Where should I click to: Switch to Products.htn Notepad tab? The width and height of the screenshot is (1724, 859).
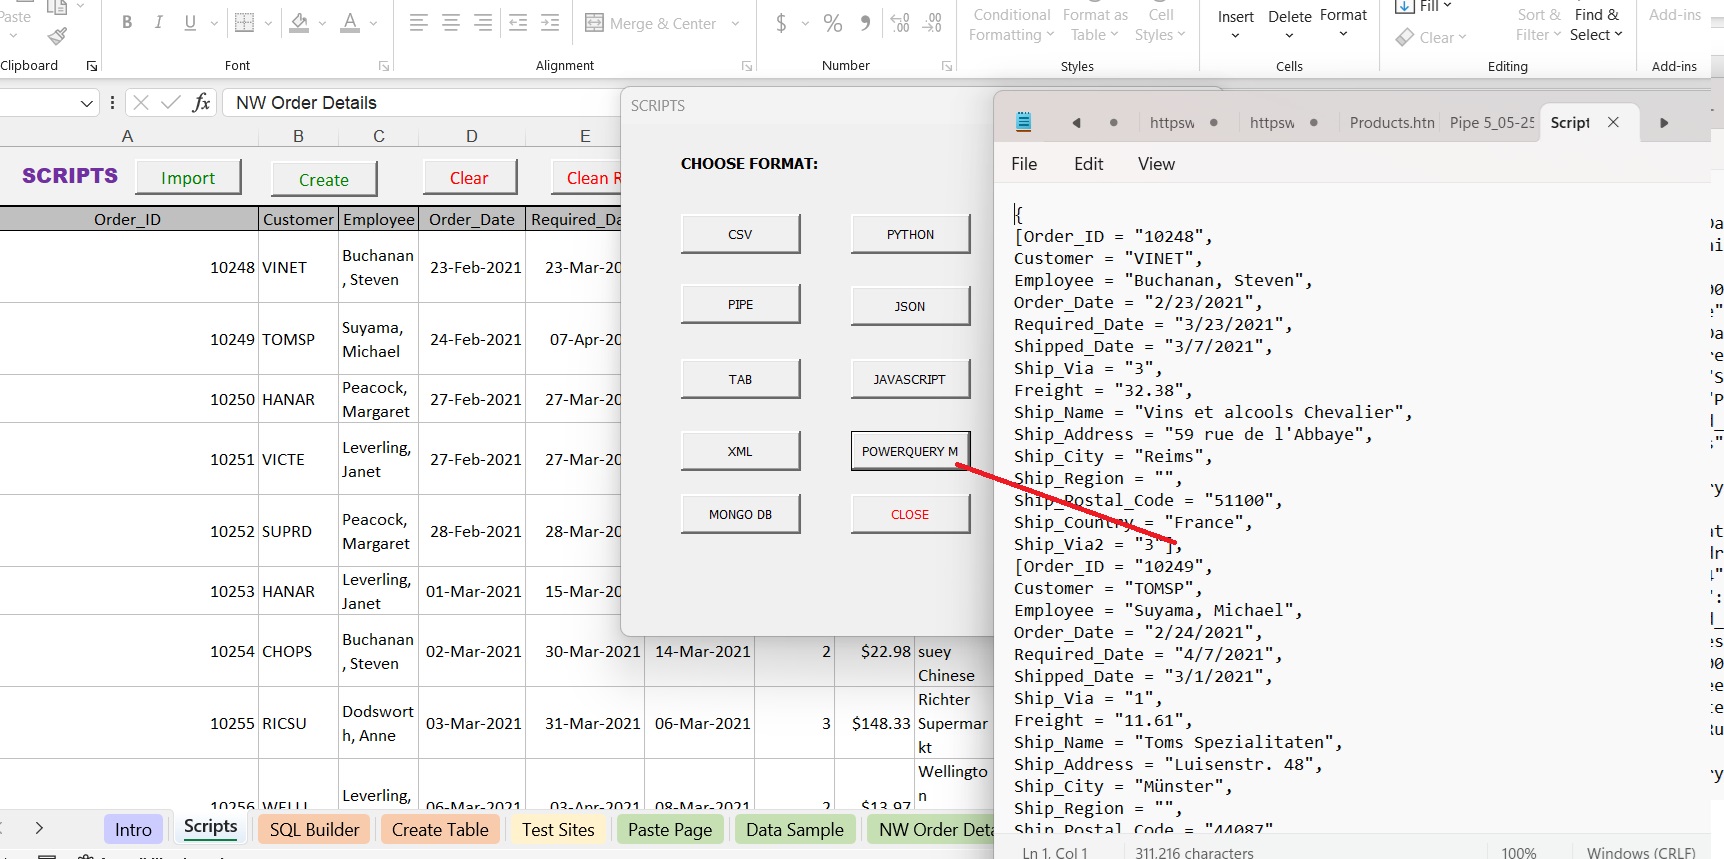click(1391, 122)
